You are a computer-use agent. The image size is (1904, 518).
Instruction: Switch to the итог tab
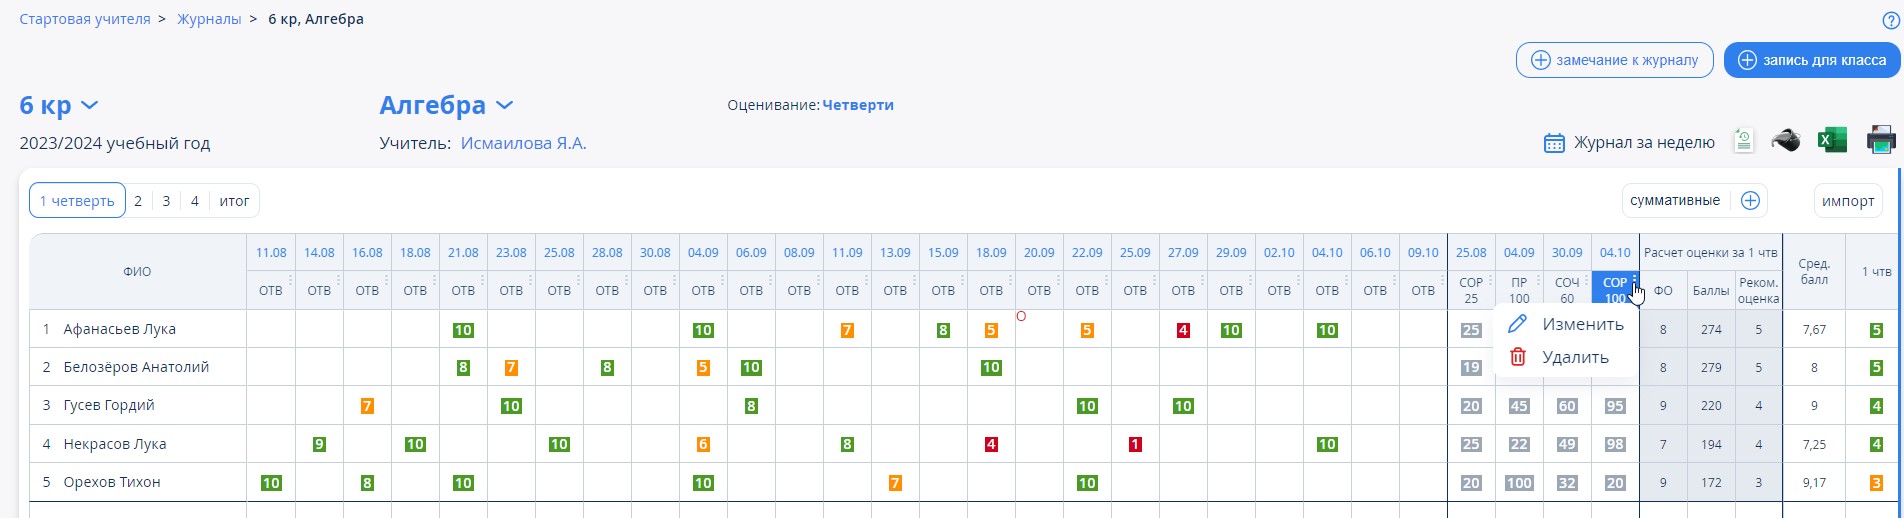point(234,201)
